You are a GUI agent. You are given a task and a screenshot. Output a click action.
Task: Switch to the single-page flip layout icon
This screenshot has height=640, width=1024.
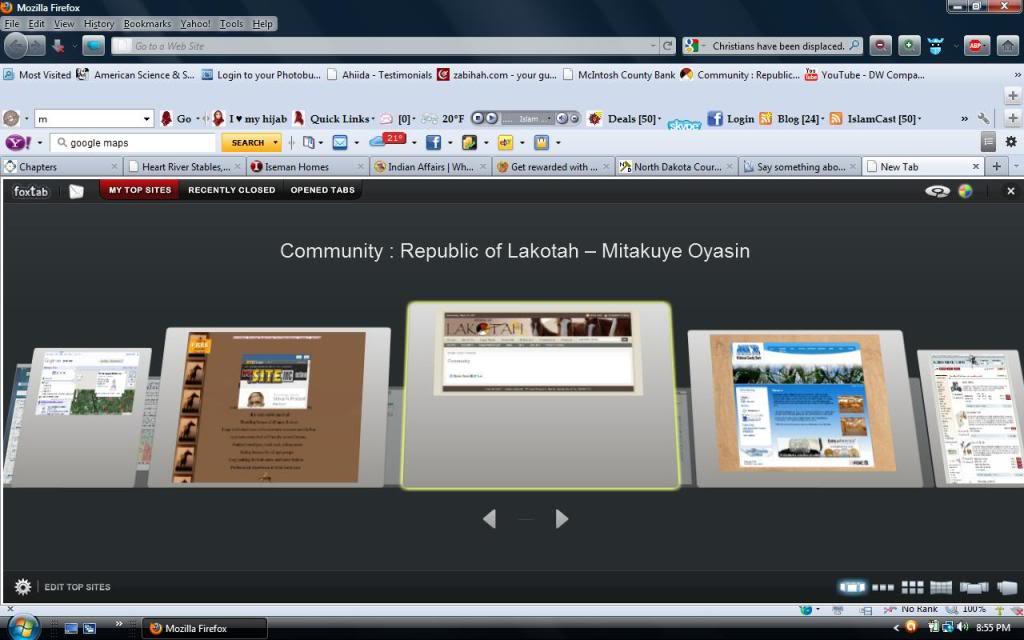1008,587
